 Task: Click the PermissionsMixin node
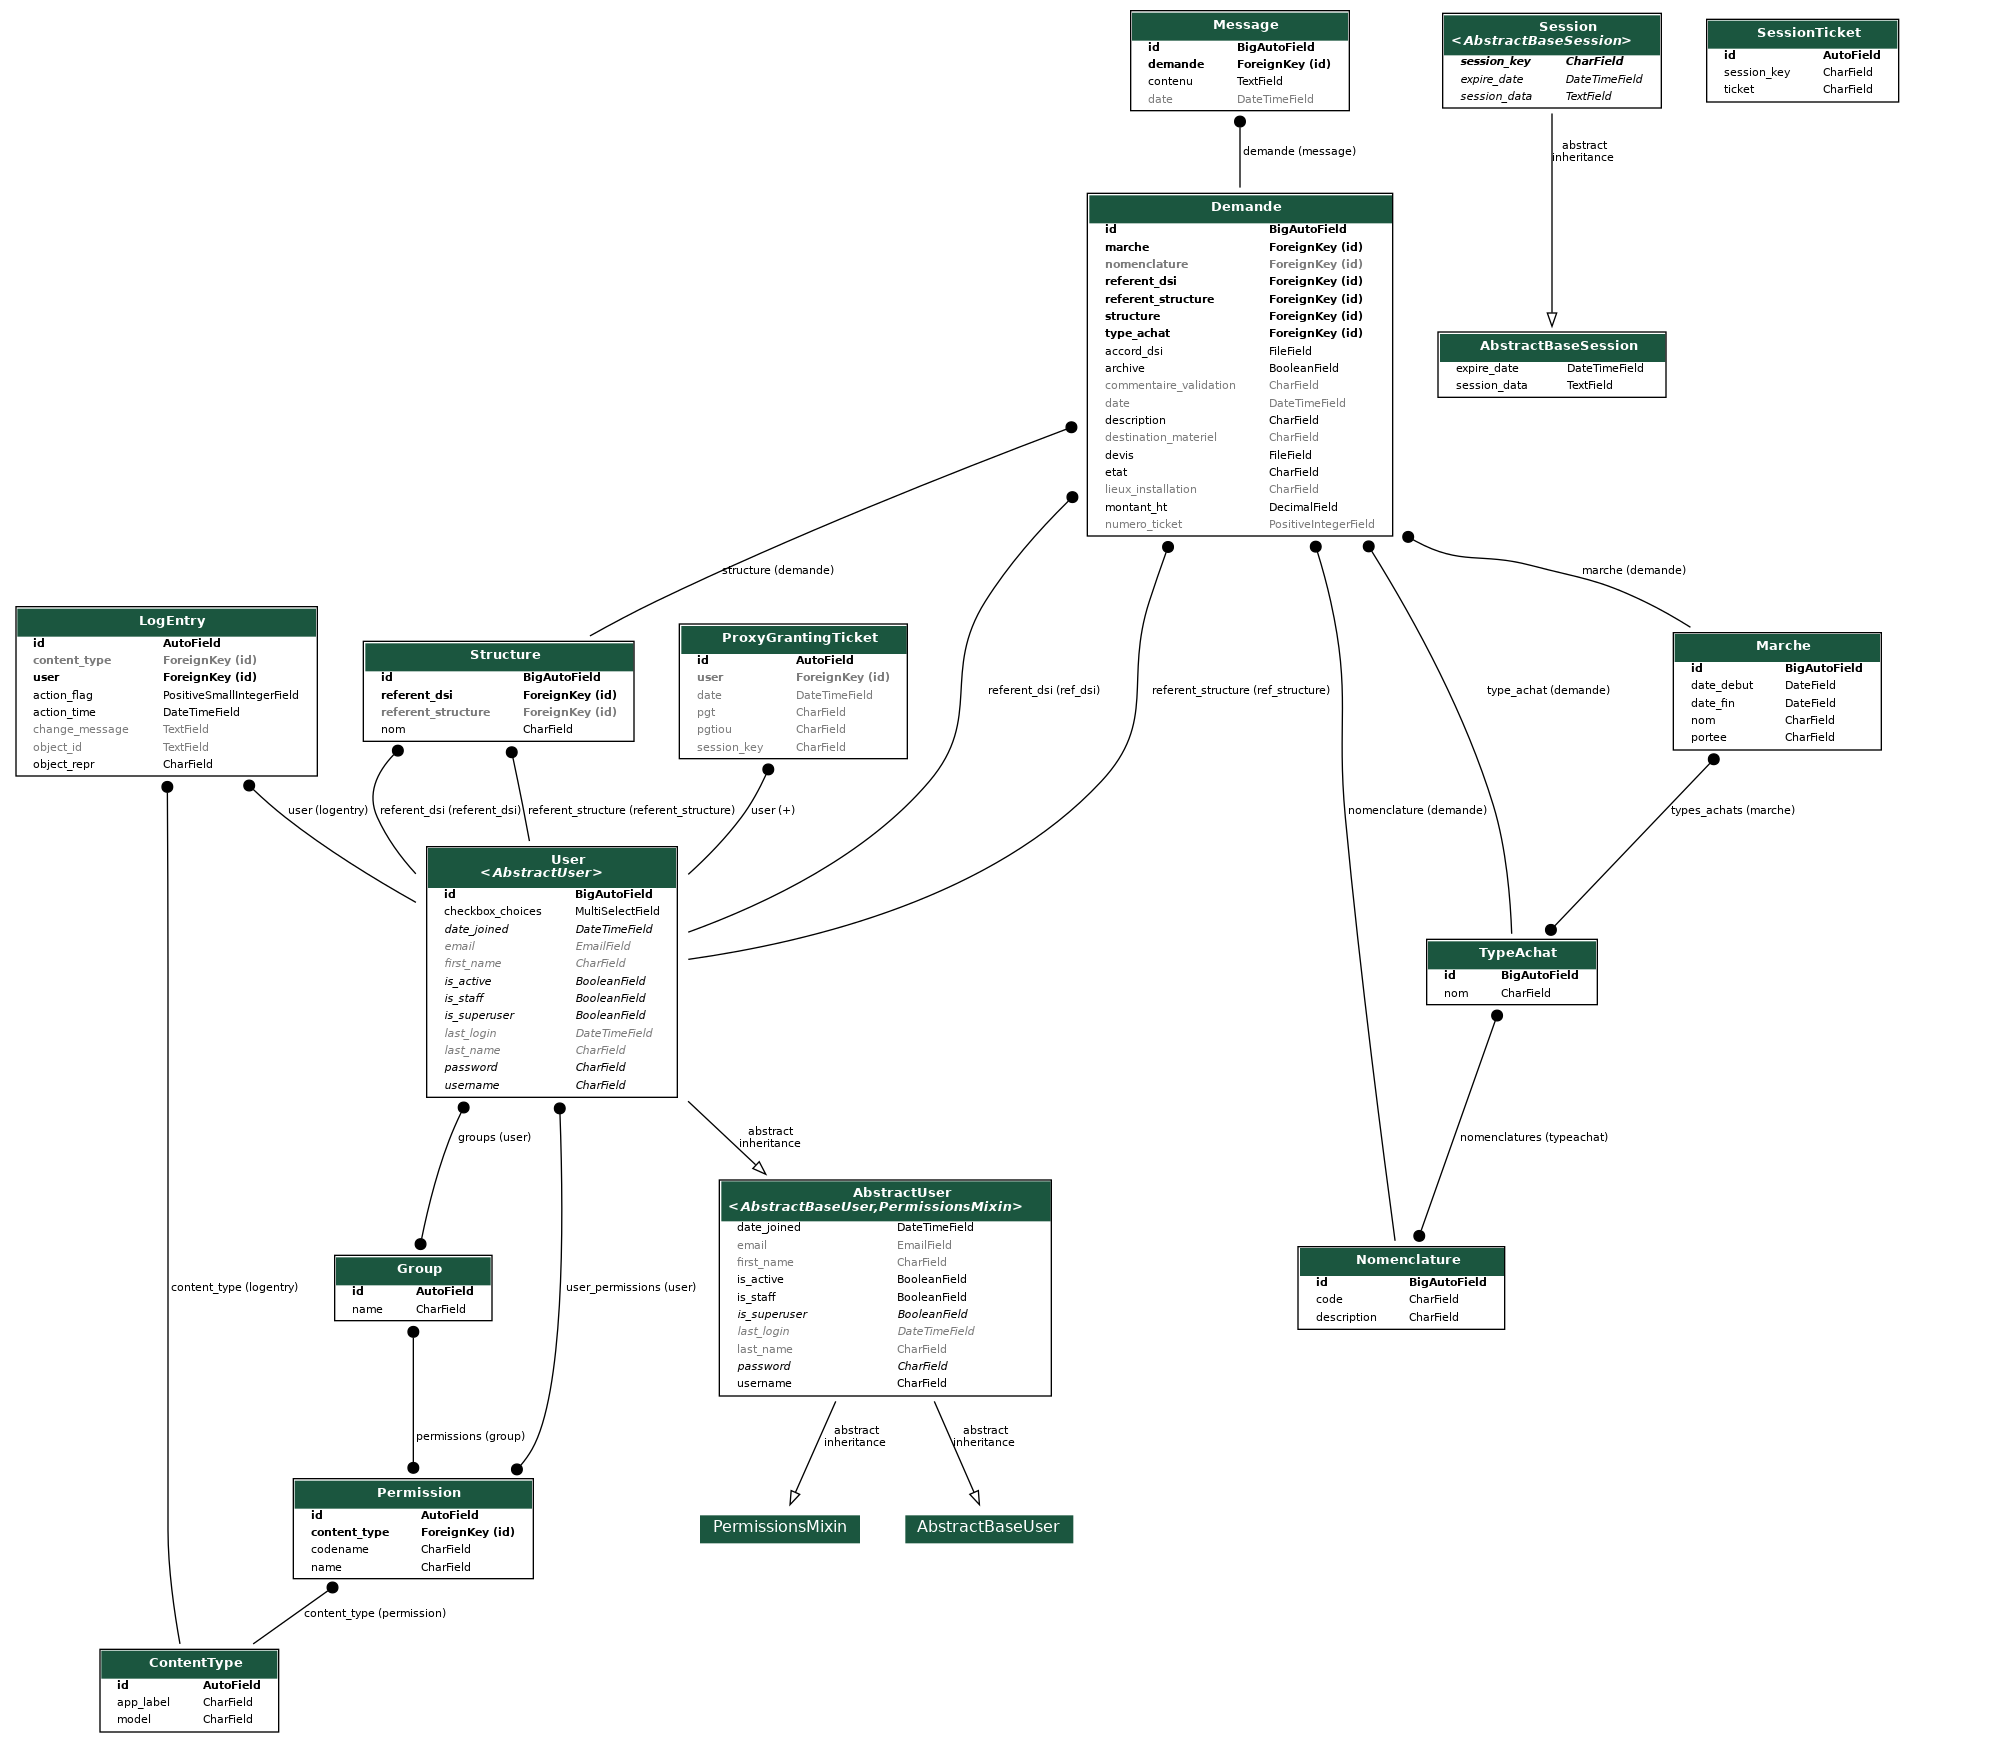coord(779,1527)
